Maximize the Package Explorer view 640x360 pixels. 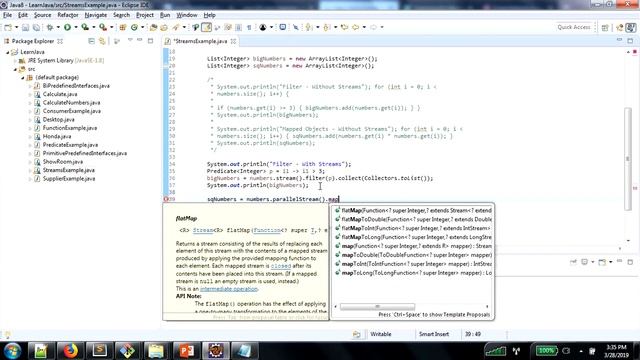[x=150, y=41]
